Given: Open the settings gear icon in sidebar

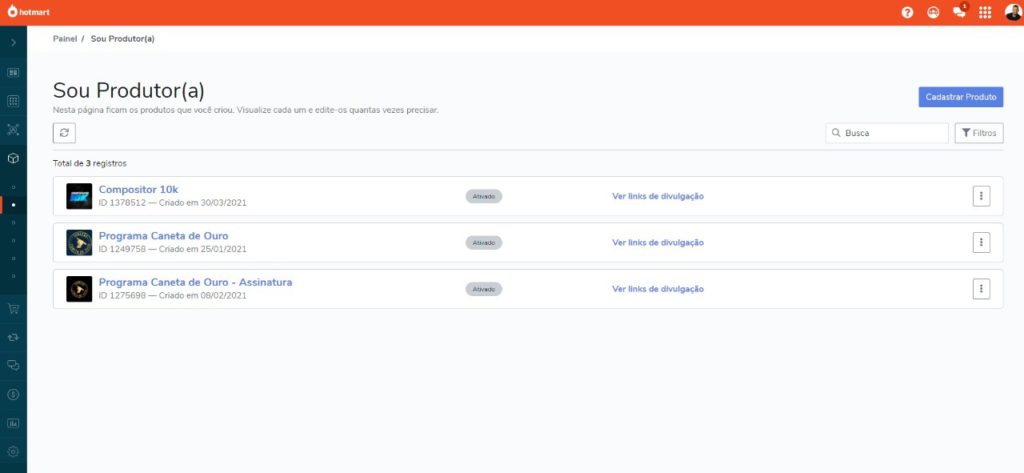Looking at the screenshot, I should click(x=13, y=451).
